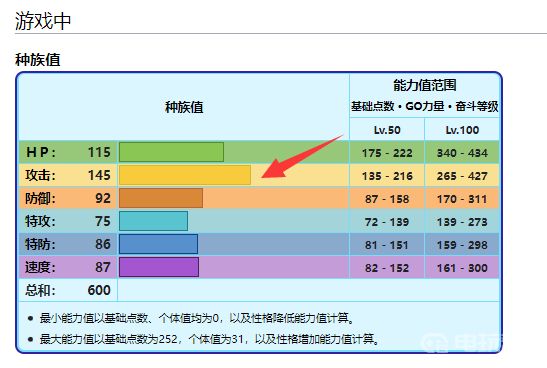Click the 速度 Lv.100 range 161 - 300
The width and height of the screenshot is (547, 368).
(462, 268)
